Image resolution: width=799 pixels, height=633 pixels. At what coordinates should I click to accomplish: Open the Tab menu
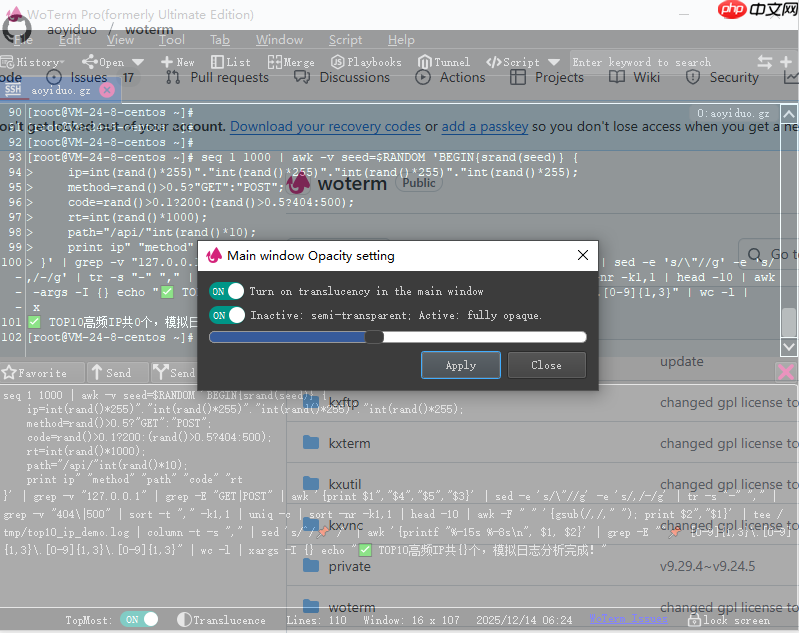[220, 40]
